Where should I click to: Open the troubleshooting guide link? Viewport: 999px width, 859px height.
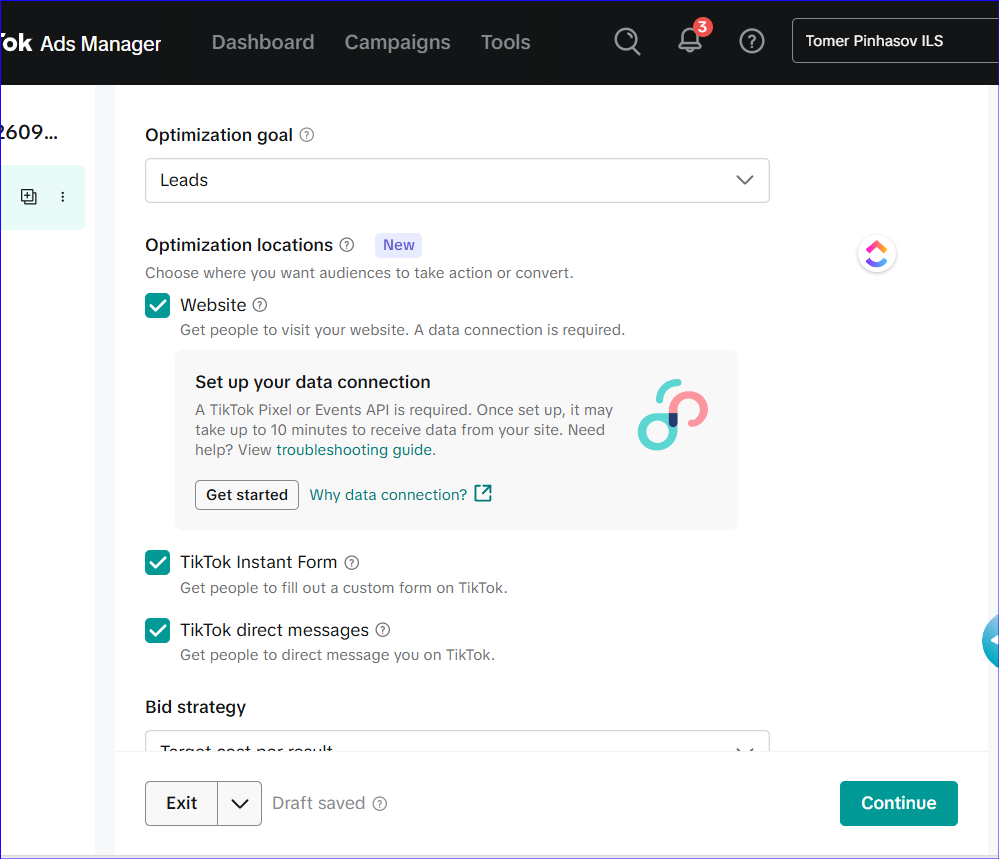(x=354, y=450)
